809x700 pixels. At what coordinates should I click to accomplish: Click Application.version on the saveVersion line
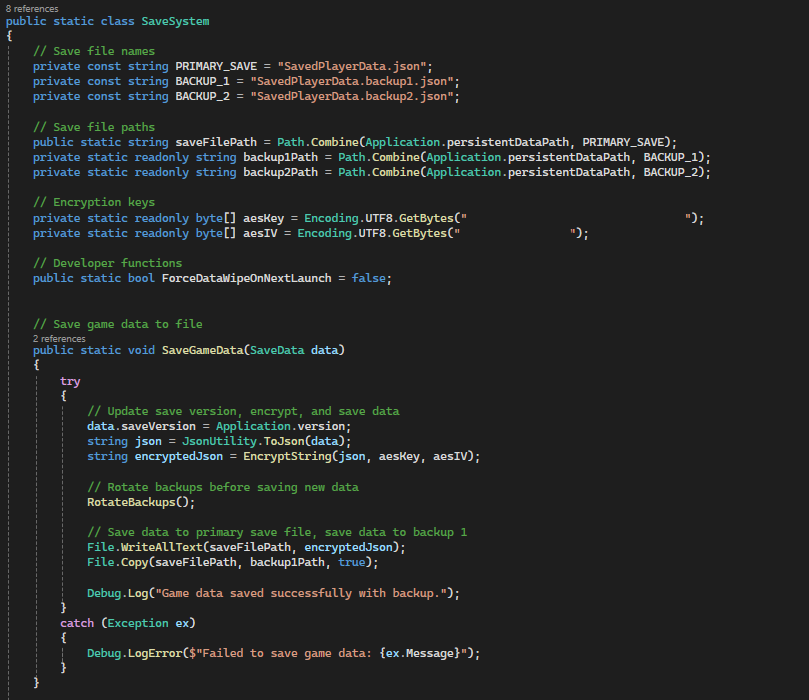281,426
